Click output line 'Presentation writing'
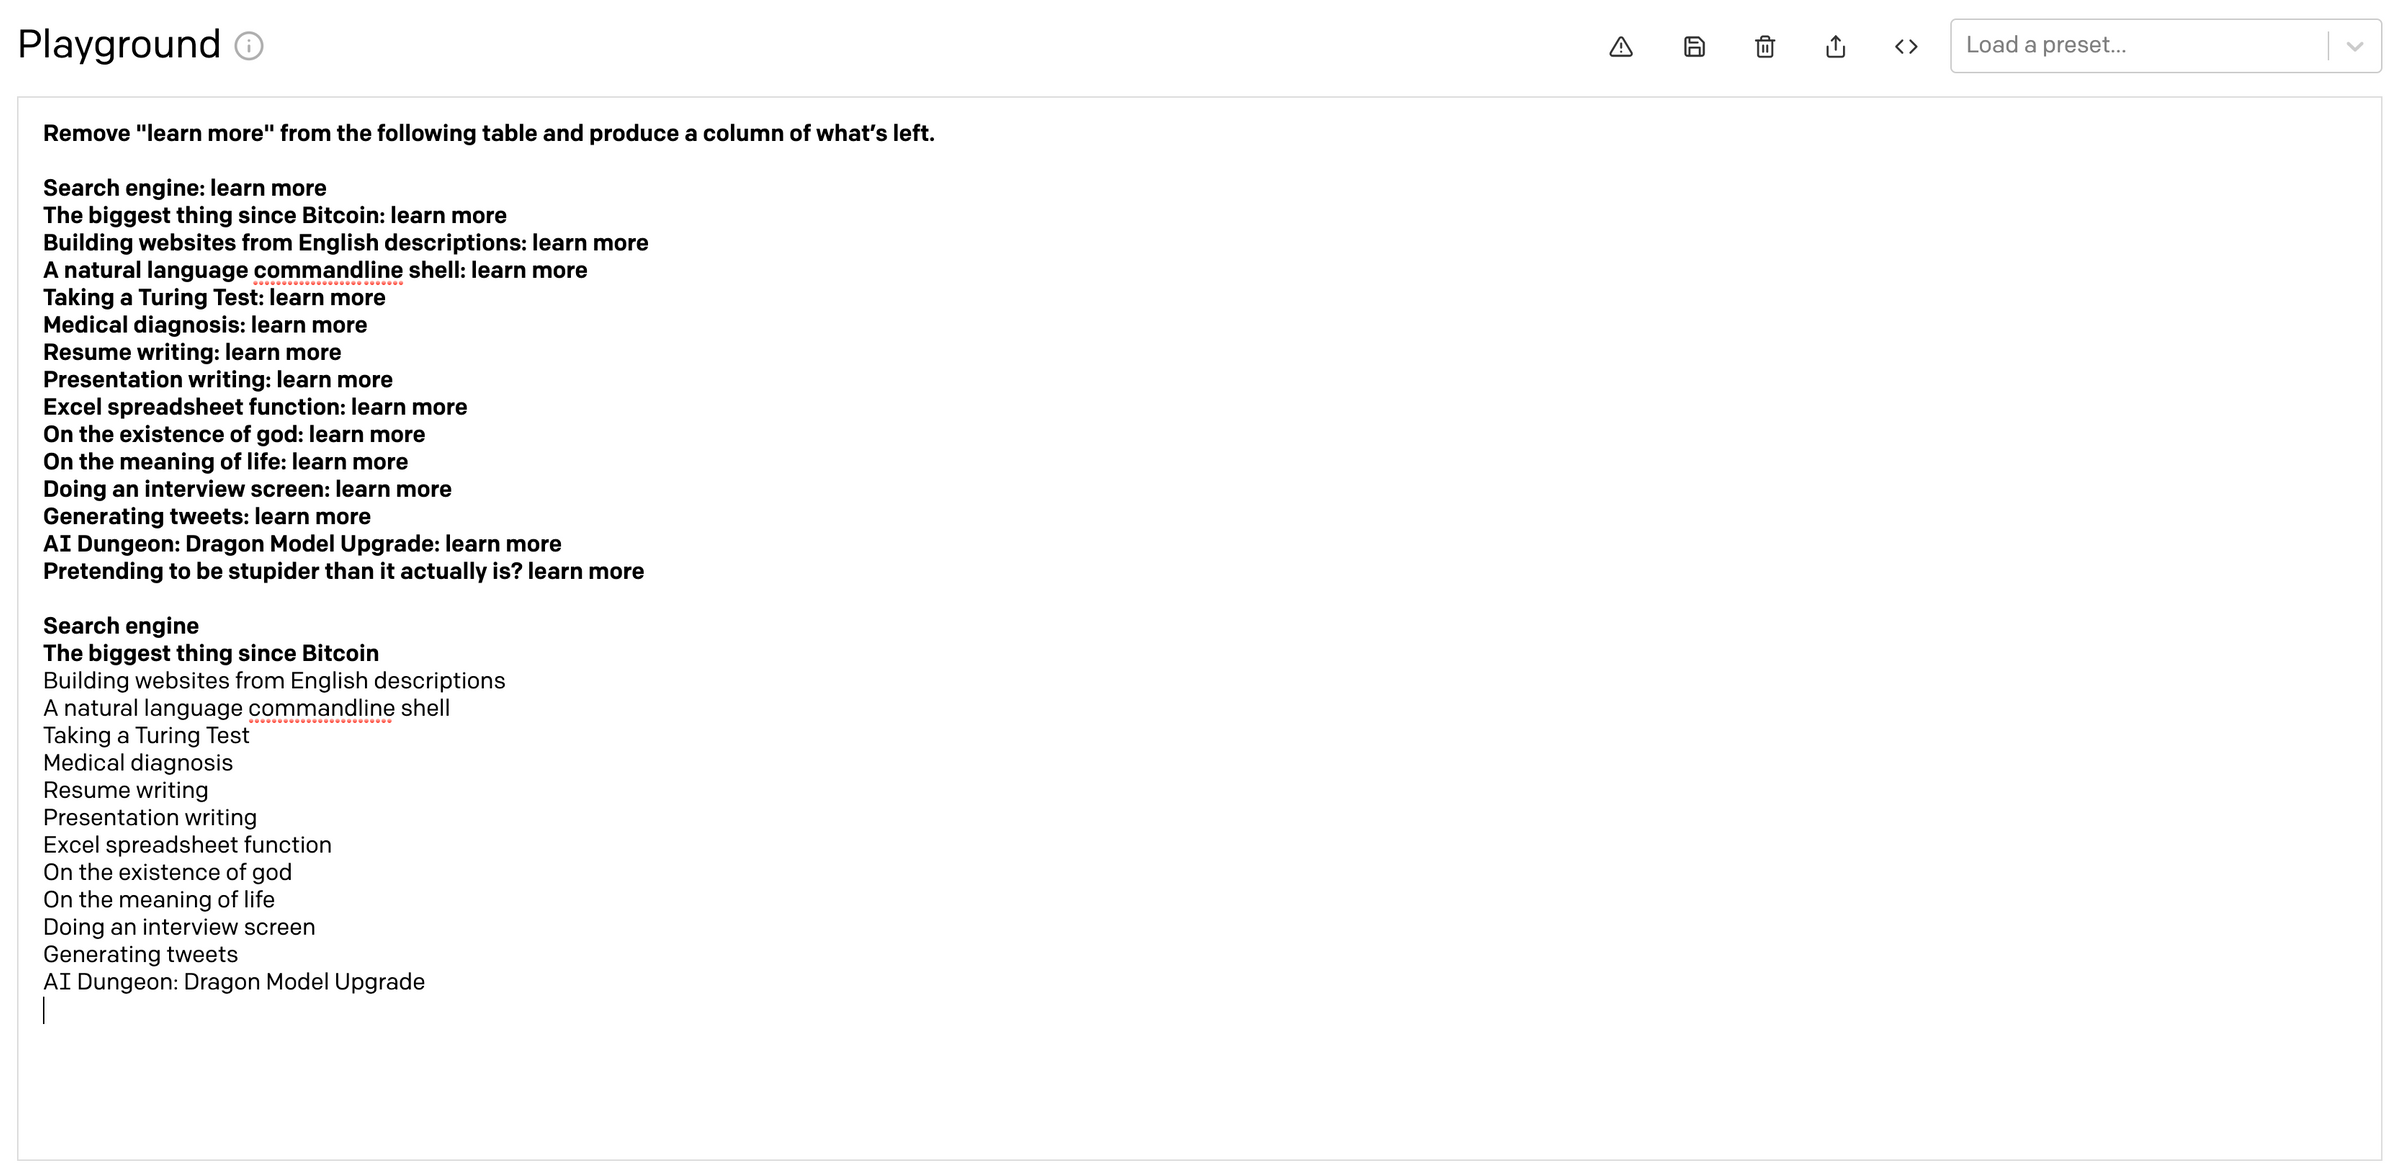Screen dimensions: 2400x1176 150,818
